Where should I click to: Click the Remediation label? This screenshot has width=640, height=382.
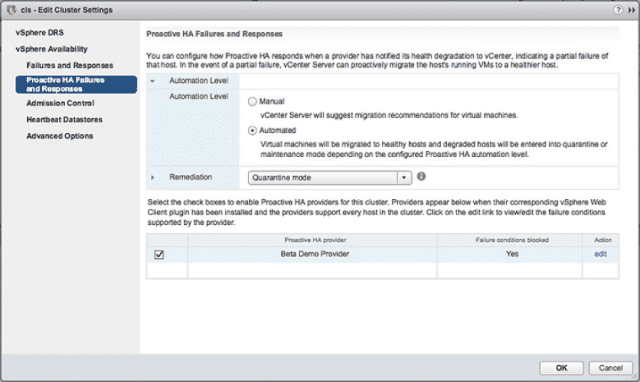(191, 177)
